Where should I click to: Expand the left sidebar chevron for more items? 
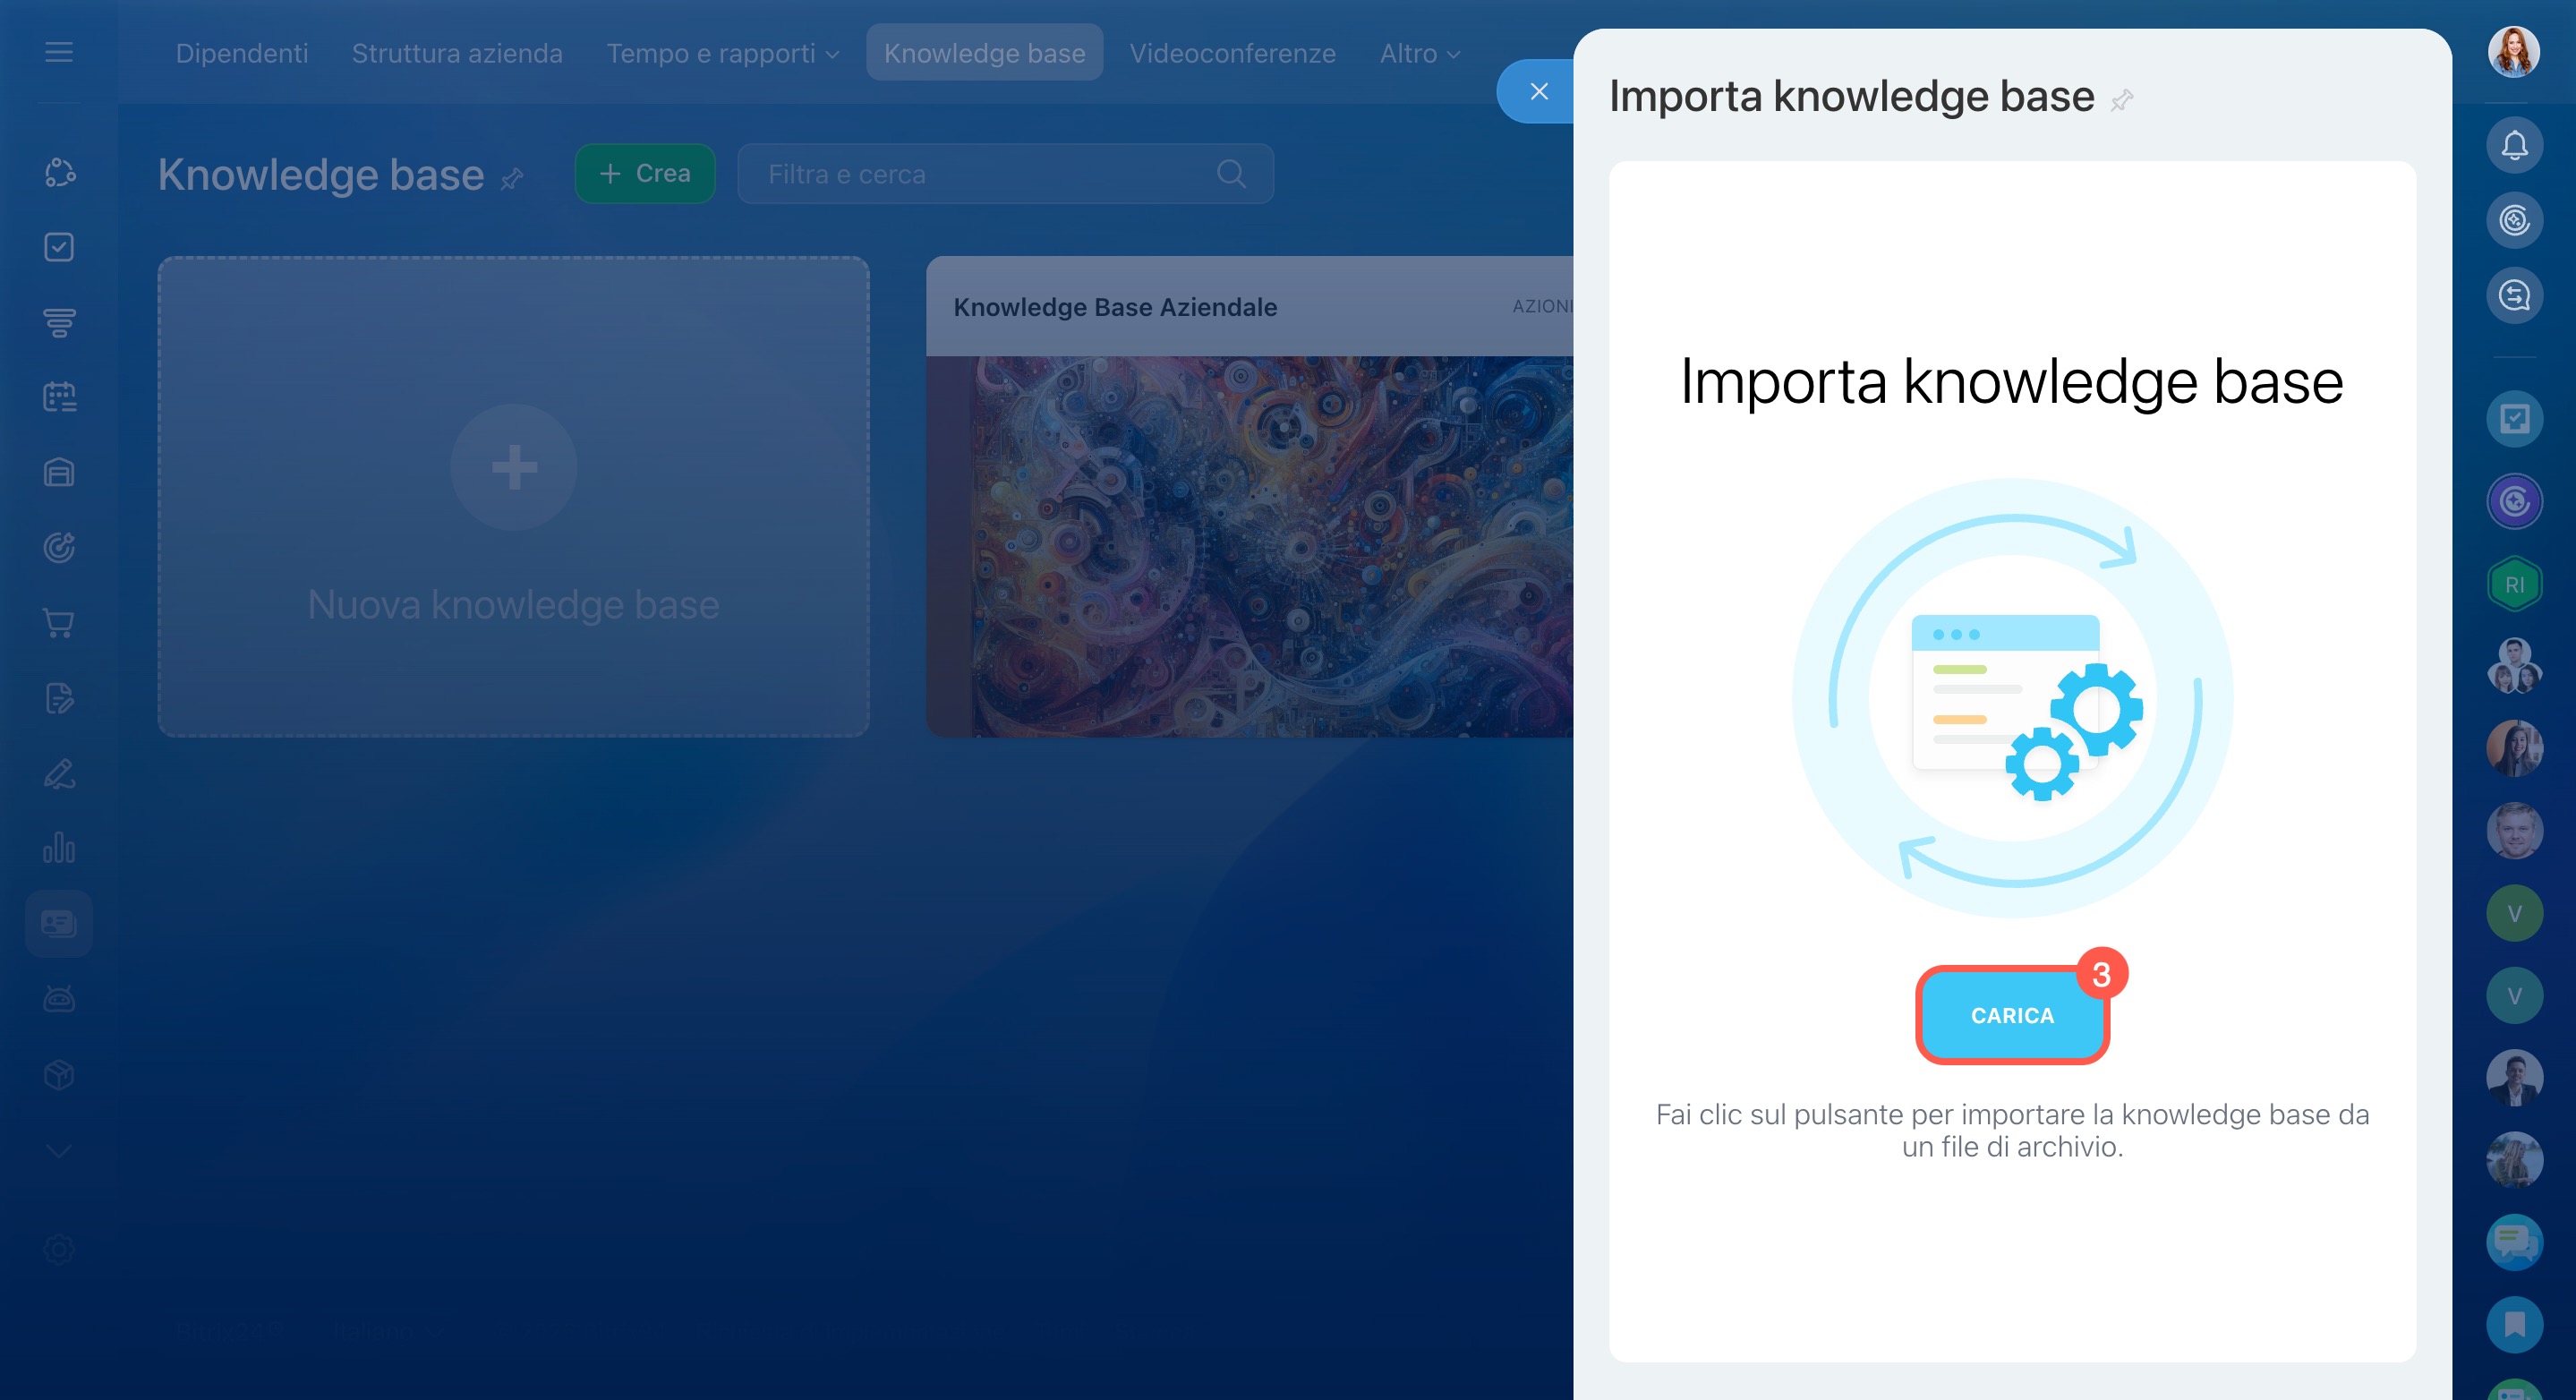pos(59,1151)
